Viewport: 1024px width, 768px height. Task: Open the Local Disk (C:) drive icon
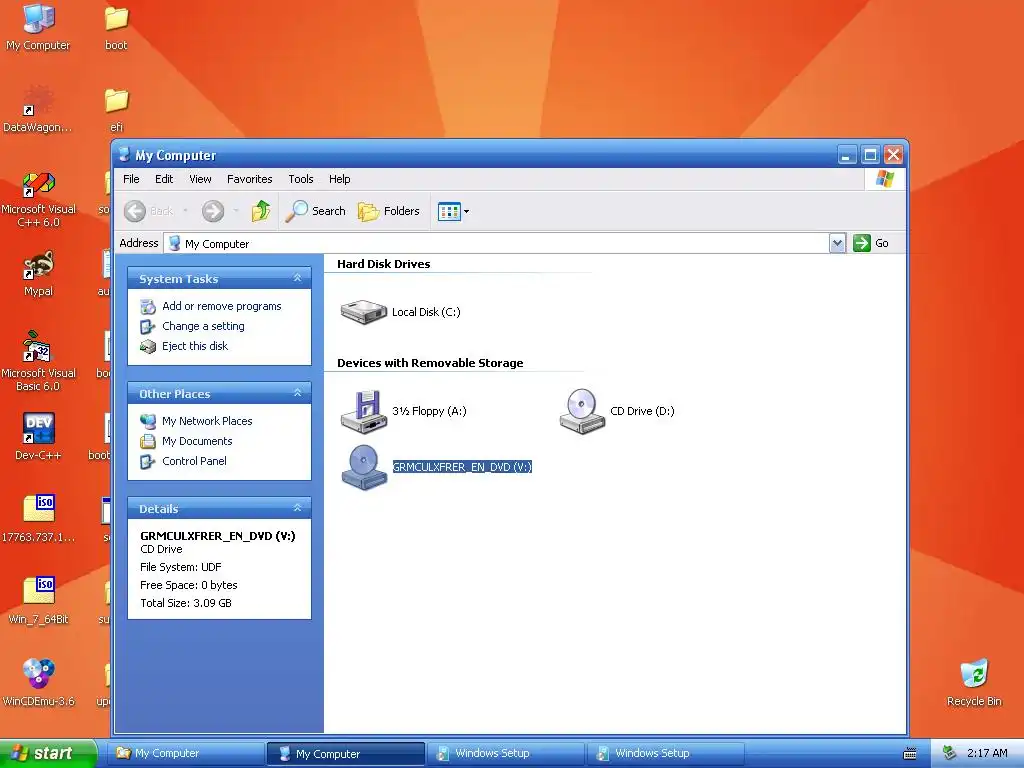point(364,312)
